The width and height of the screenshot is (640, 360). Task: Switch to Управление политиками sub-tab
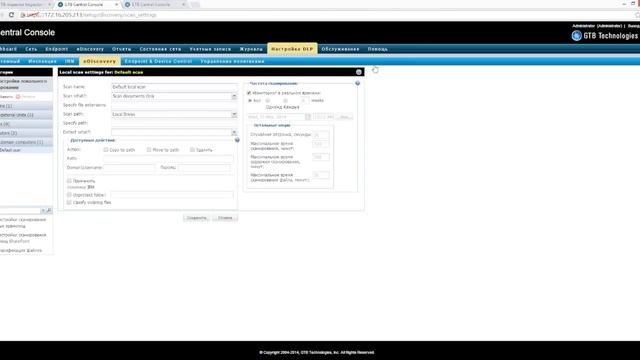[232, 61]
